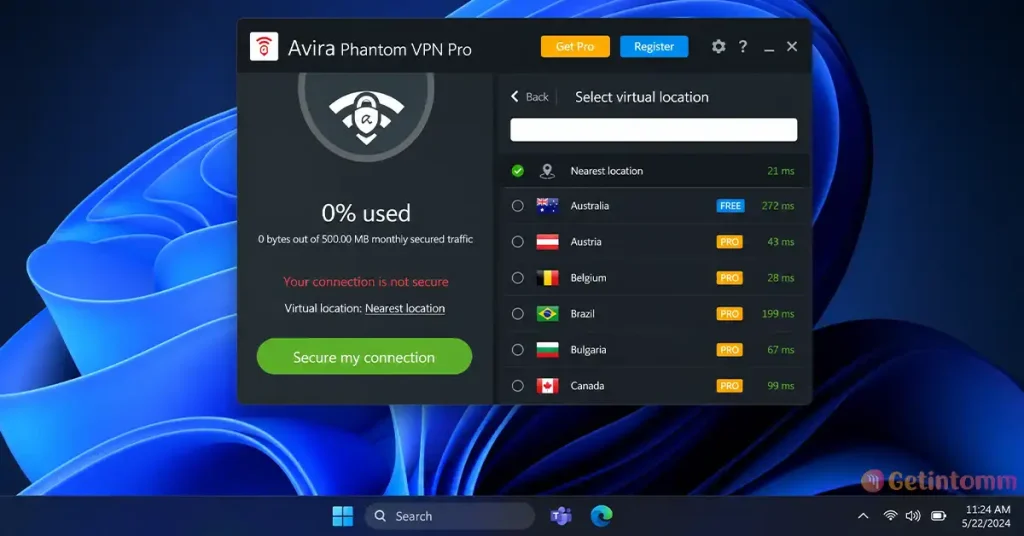
Task: Click the 28 ms latency value
Action: pyautogui.click(x=780, y=277)
